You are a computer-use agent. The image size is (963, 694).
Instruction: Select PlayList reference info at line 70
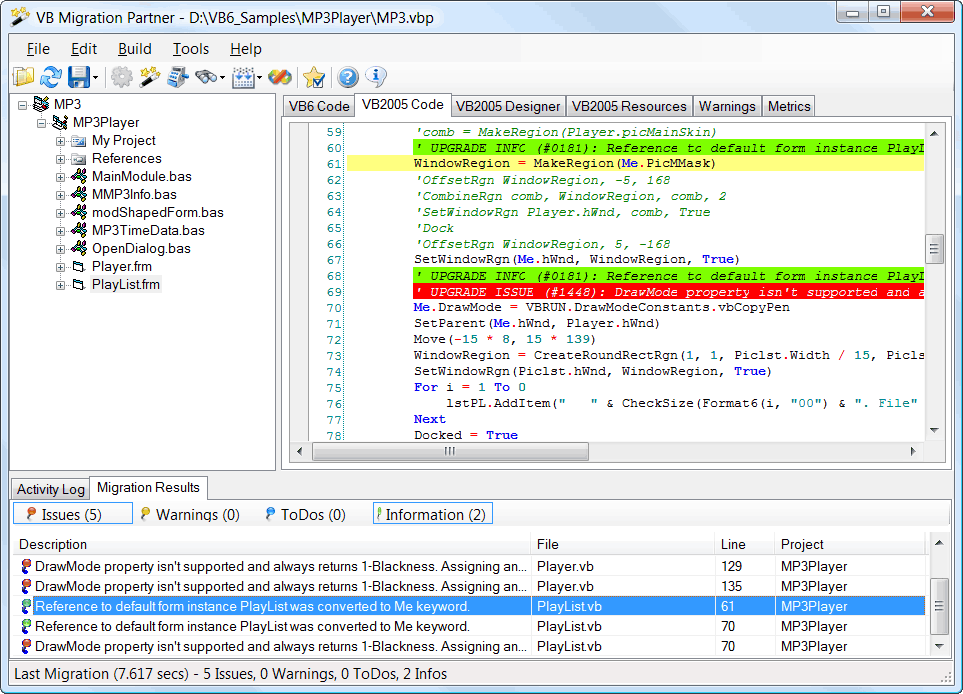[x=470, y=626]
